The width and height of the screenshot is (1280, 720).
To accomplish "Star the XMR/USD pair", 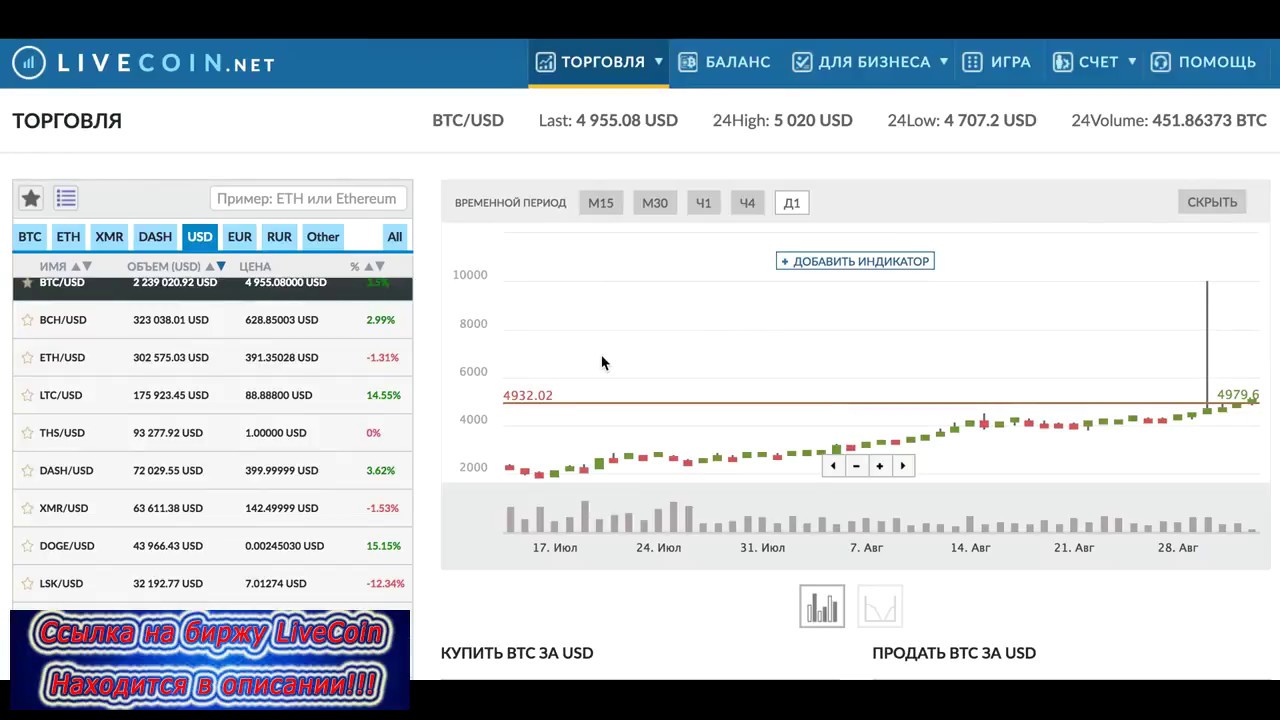I will point(27,508).
